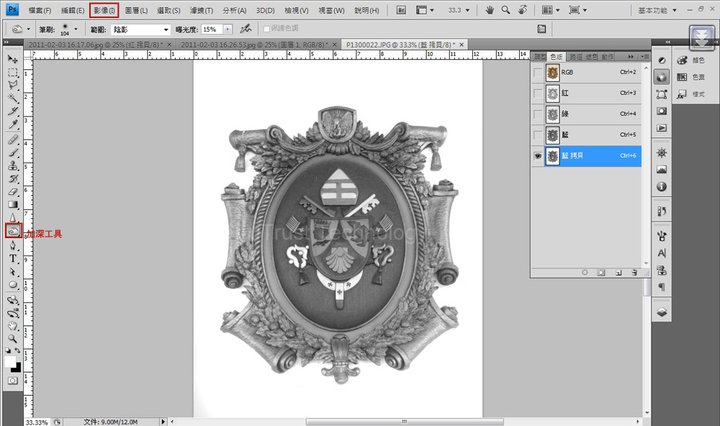Select the Hand tool in toolbox
The image size is (720, 426).
coord(13,326)
